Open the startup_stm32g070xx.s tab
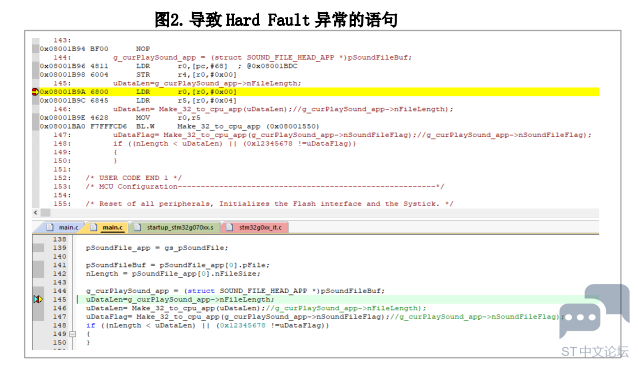 coord(176,227)
